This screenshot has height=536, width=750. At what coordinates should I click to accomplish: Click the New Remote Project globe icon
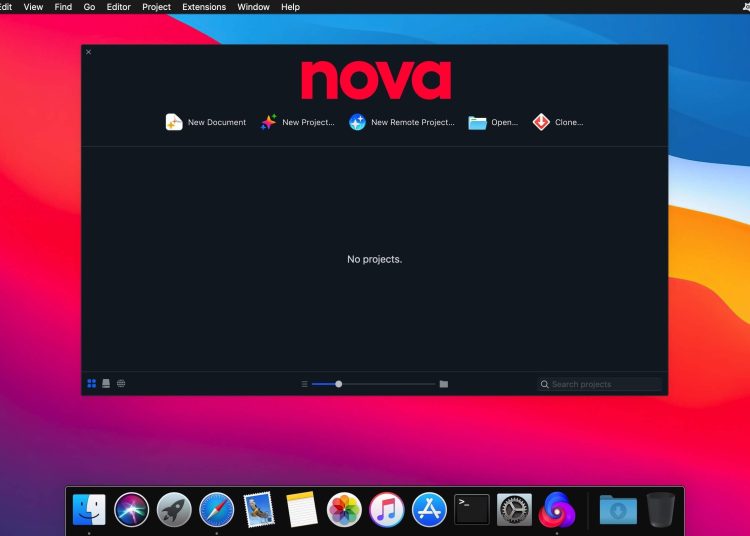click(x=357, y=122)
